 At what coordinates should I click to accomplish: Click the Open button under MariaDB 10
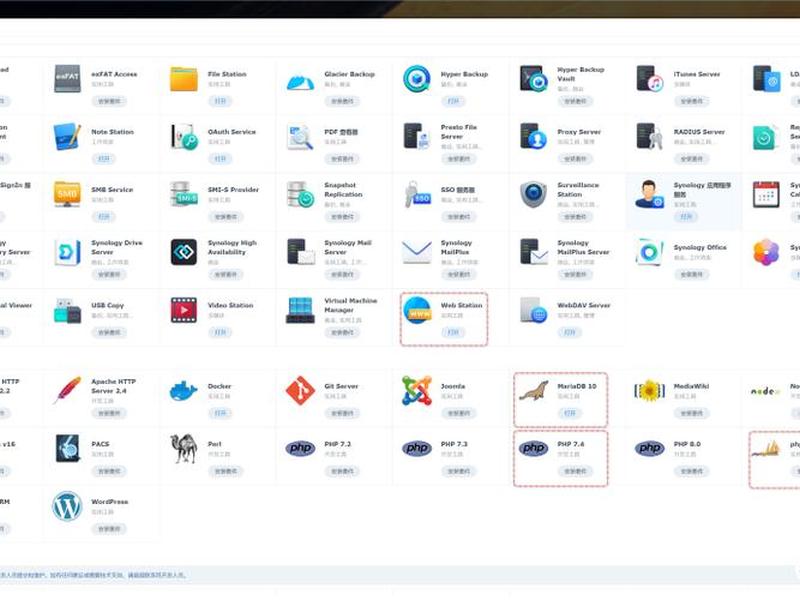pyautogui.click(x=569, y=413)
